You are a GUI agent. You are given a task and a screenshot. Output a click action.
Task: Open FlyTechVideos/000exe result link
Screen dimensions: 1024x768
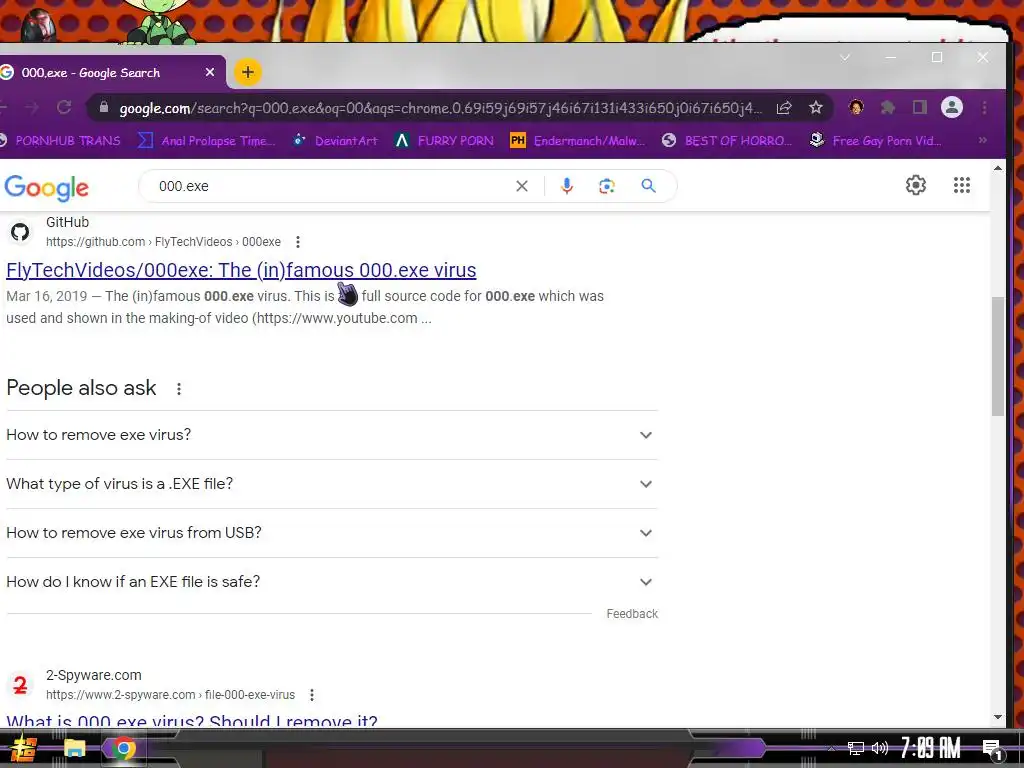click(241, 270)
